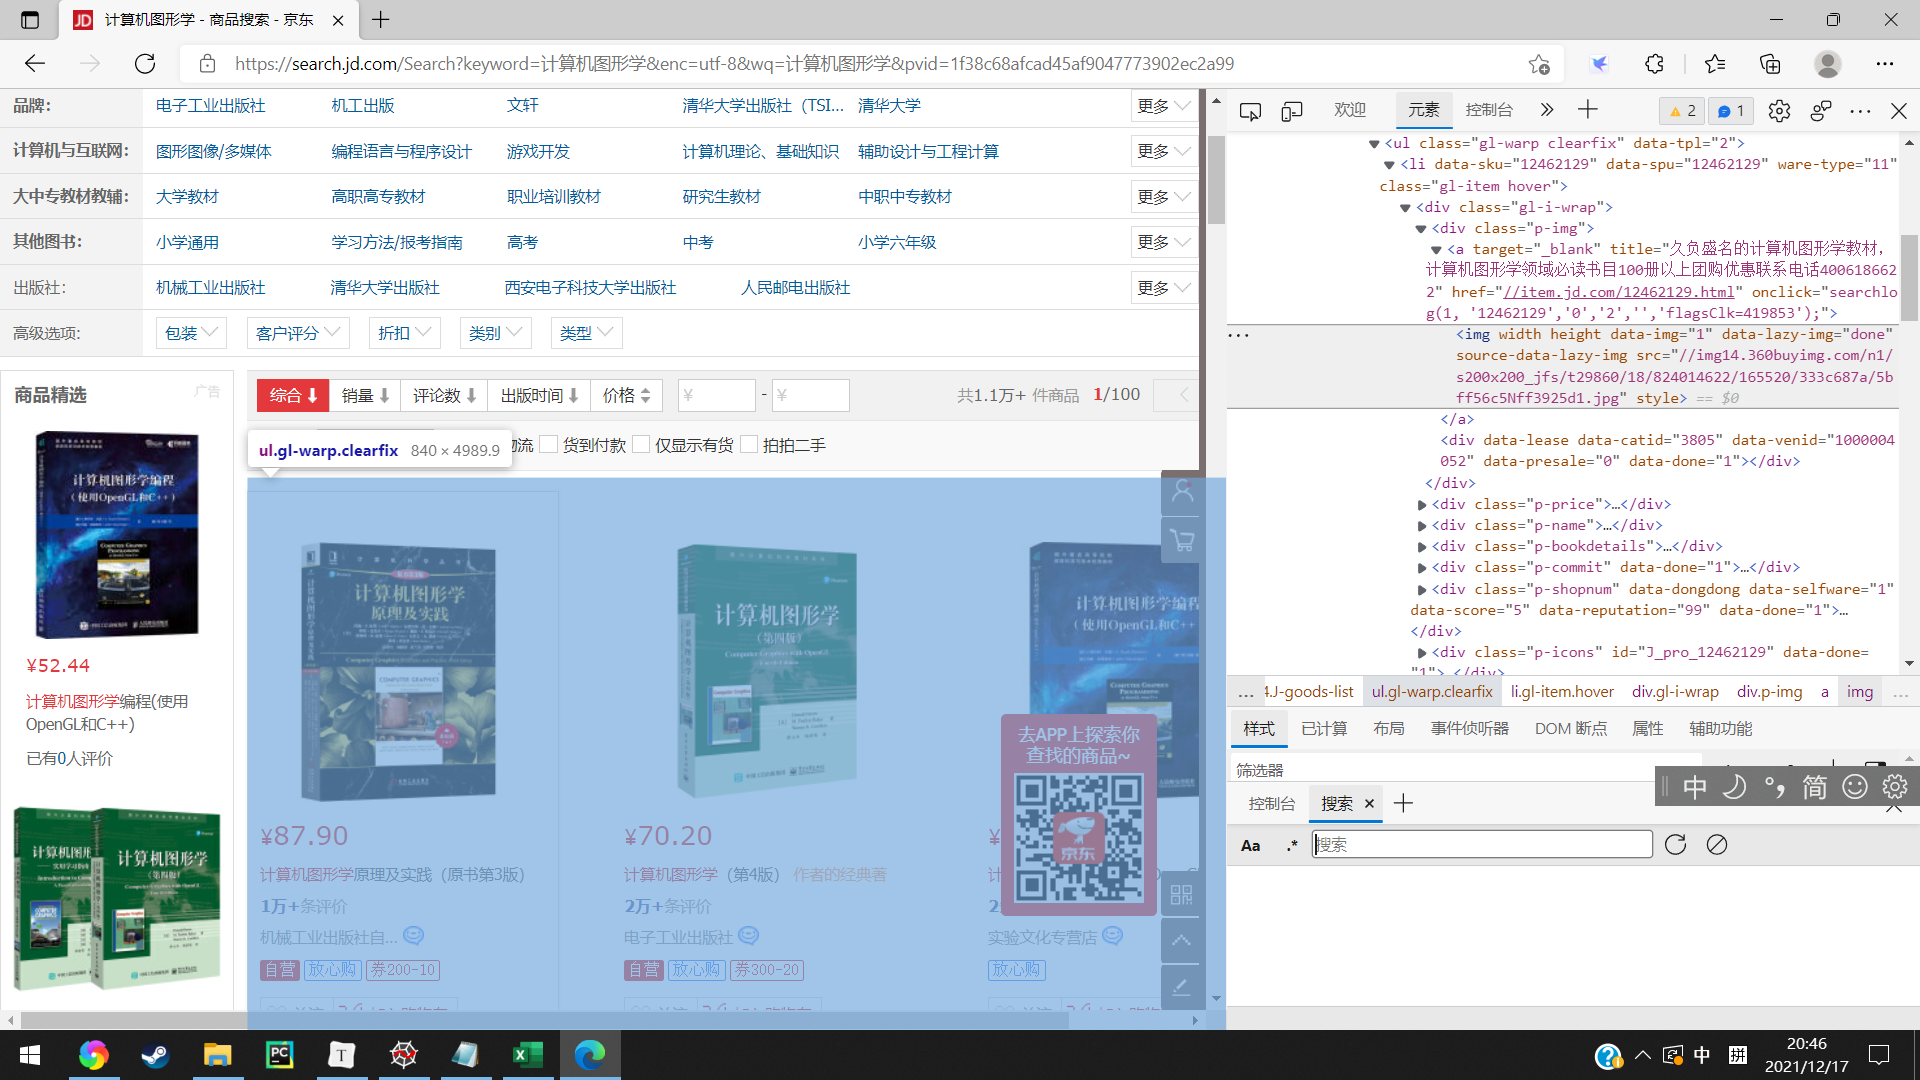The image size is (1920, 1080).
Task: Click the item.jd.com/12462129.html href link
Action: coord(1619,292)
